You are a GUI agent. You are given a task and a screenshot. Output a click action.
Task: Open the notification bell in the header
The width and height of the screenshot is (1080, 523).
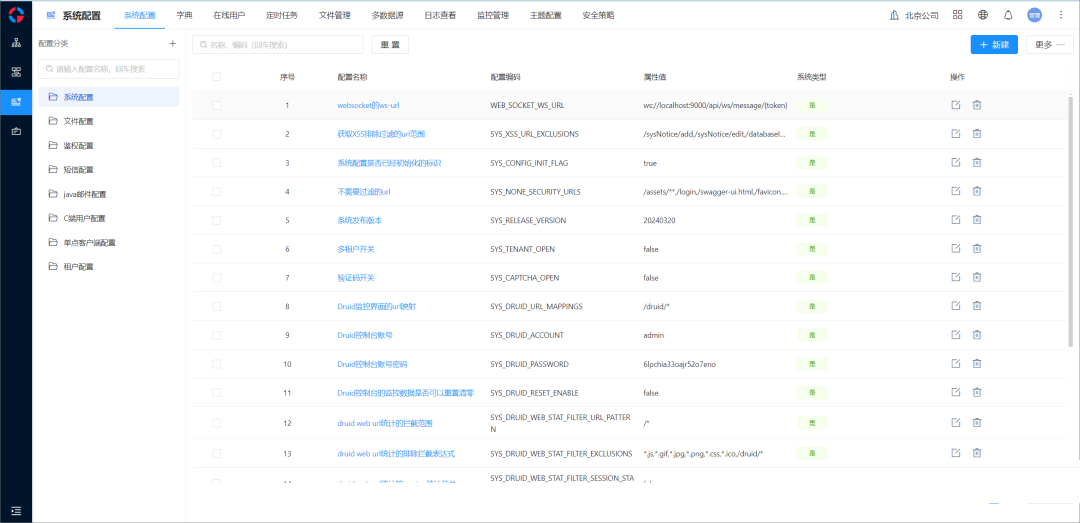pyautogui.click(x=1008, y=15)
